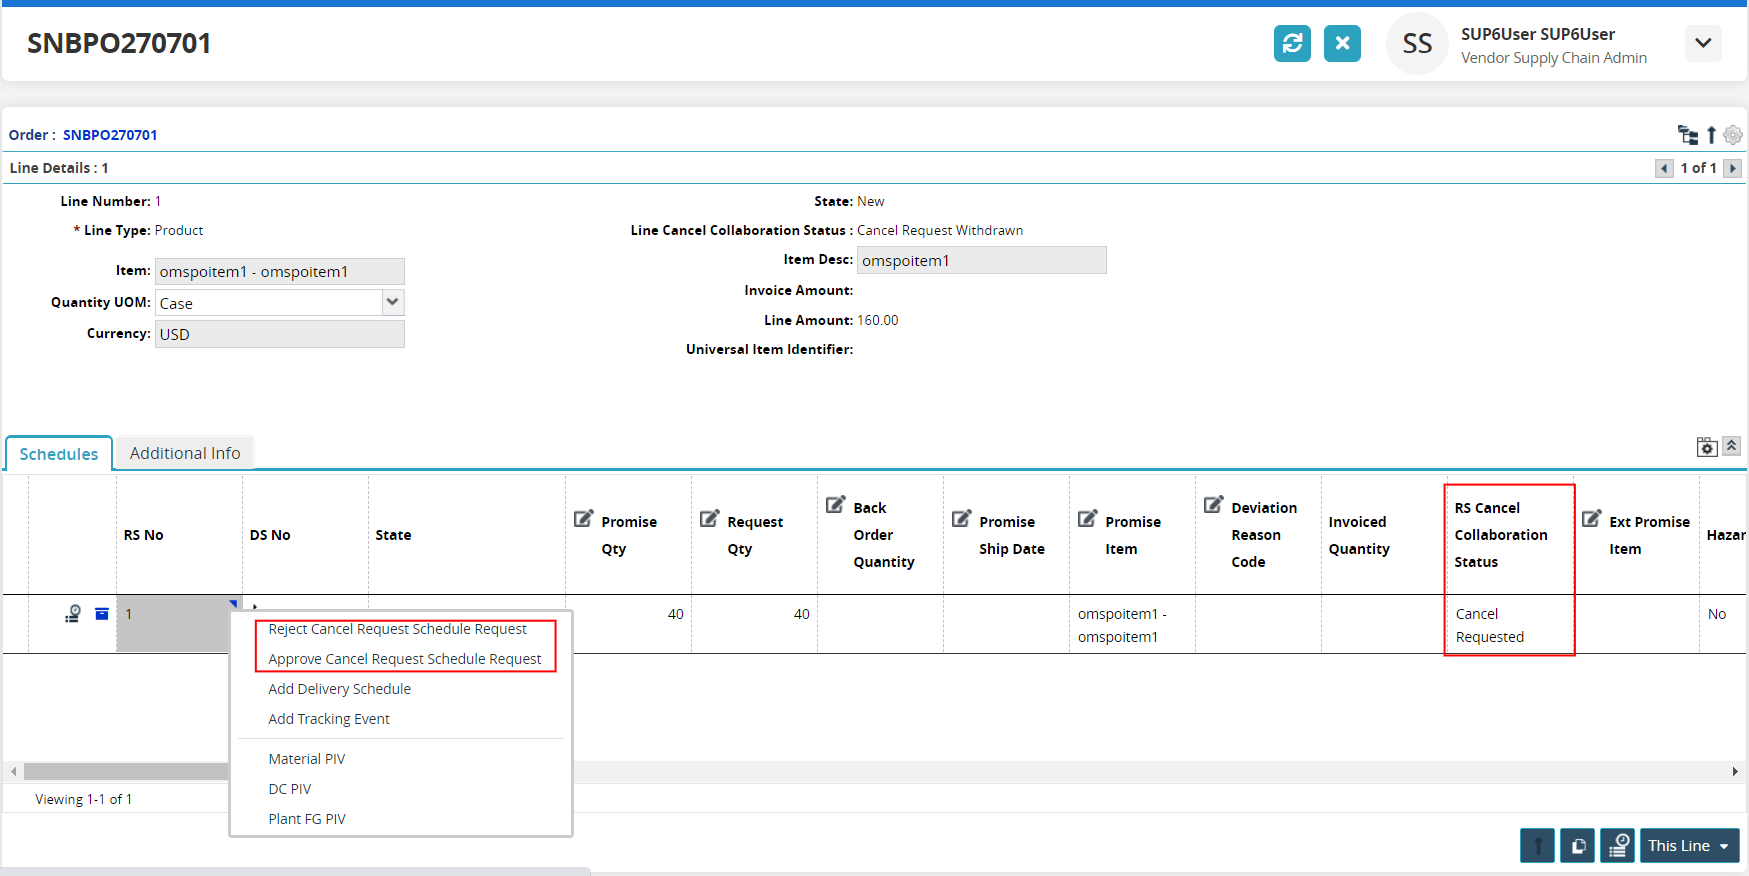Click the horizontal scrollbar right arrow
The image size is (1749, 876).
coord(1735,771)
